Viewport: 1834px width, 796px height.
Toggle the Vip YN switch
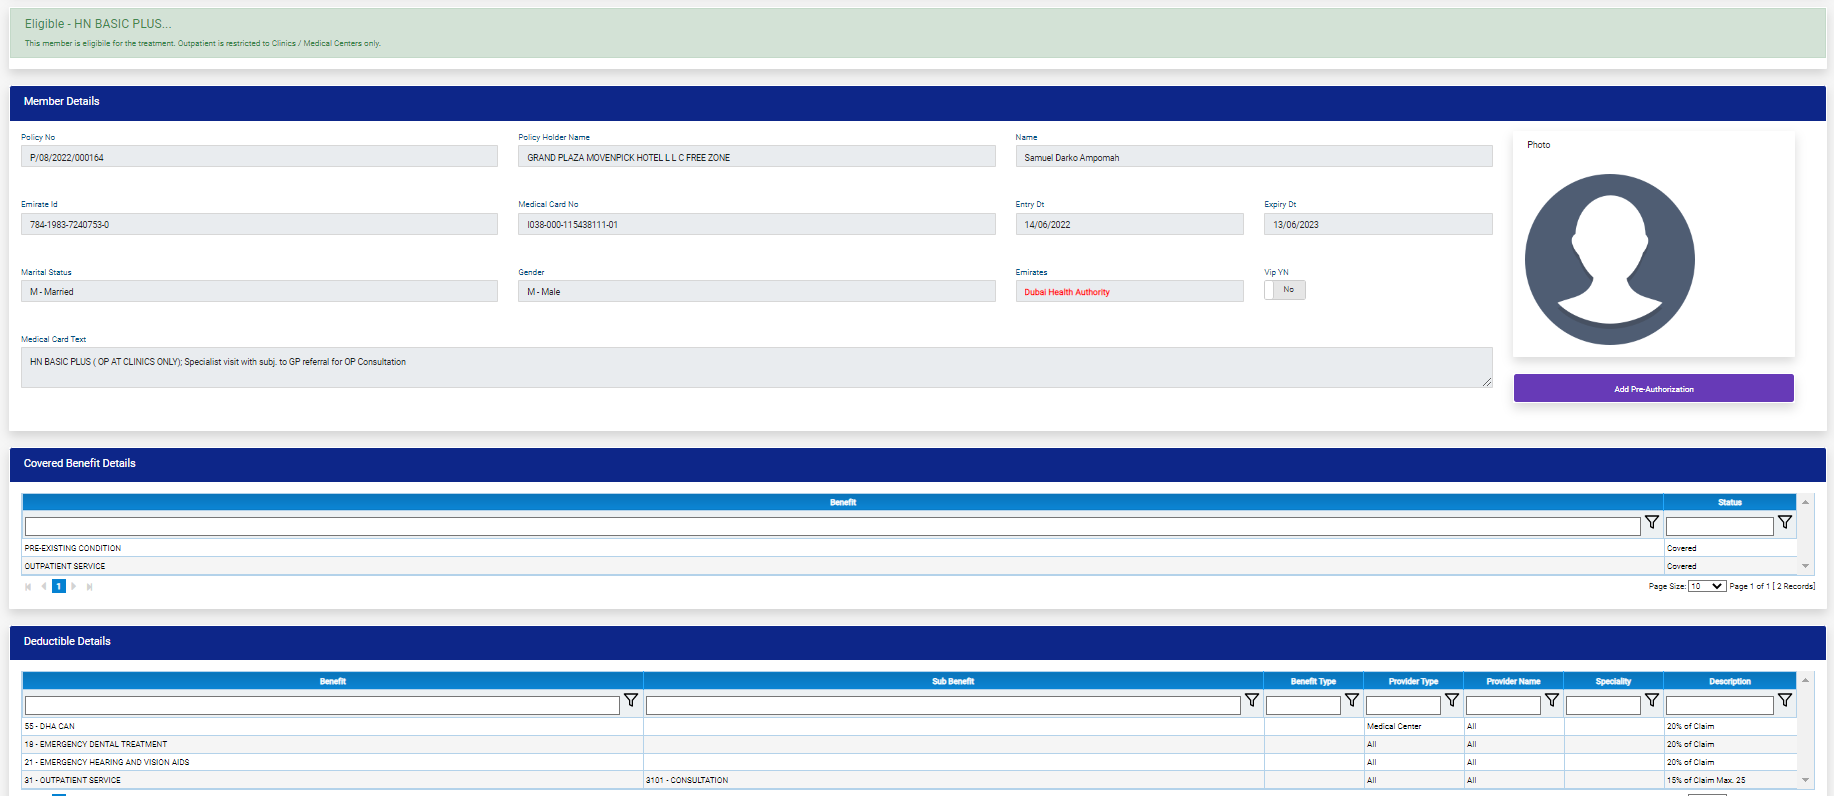coord(1284,290)
